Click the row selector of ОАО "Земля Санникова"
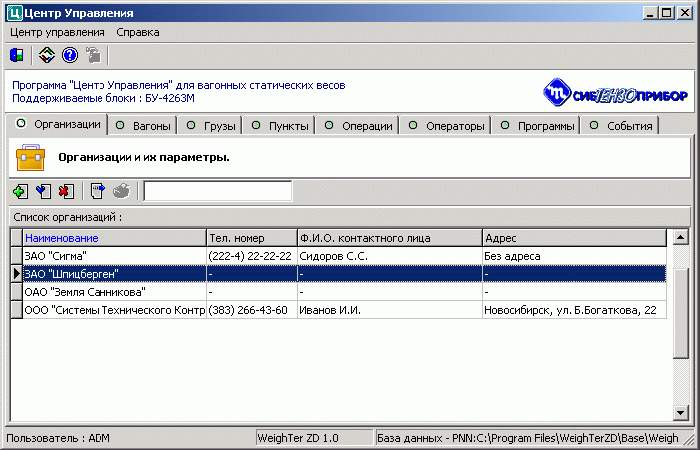This screenshot has width=700, height=450. coord(17,292)
